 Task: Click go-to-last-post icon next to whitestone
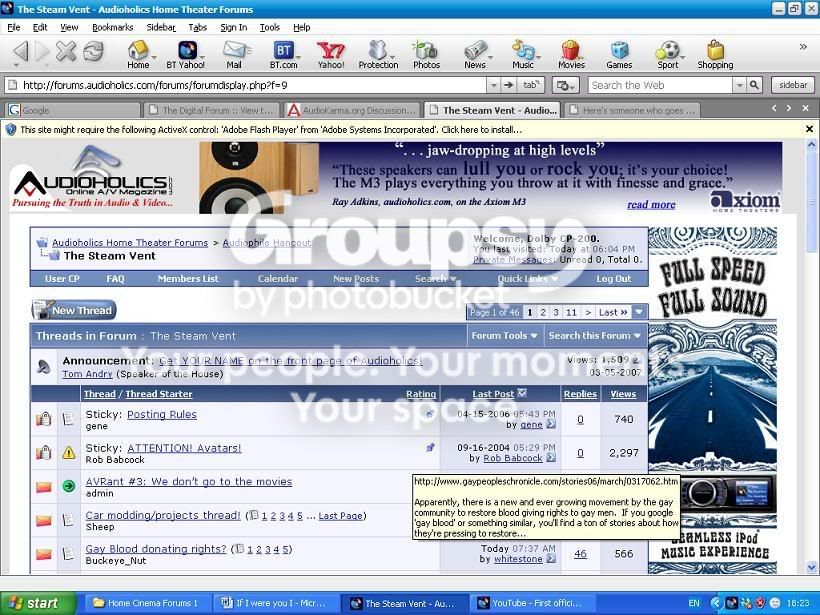pyautogui.click(x=551, y=559)
